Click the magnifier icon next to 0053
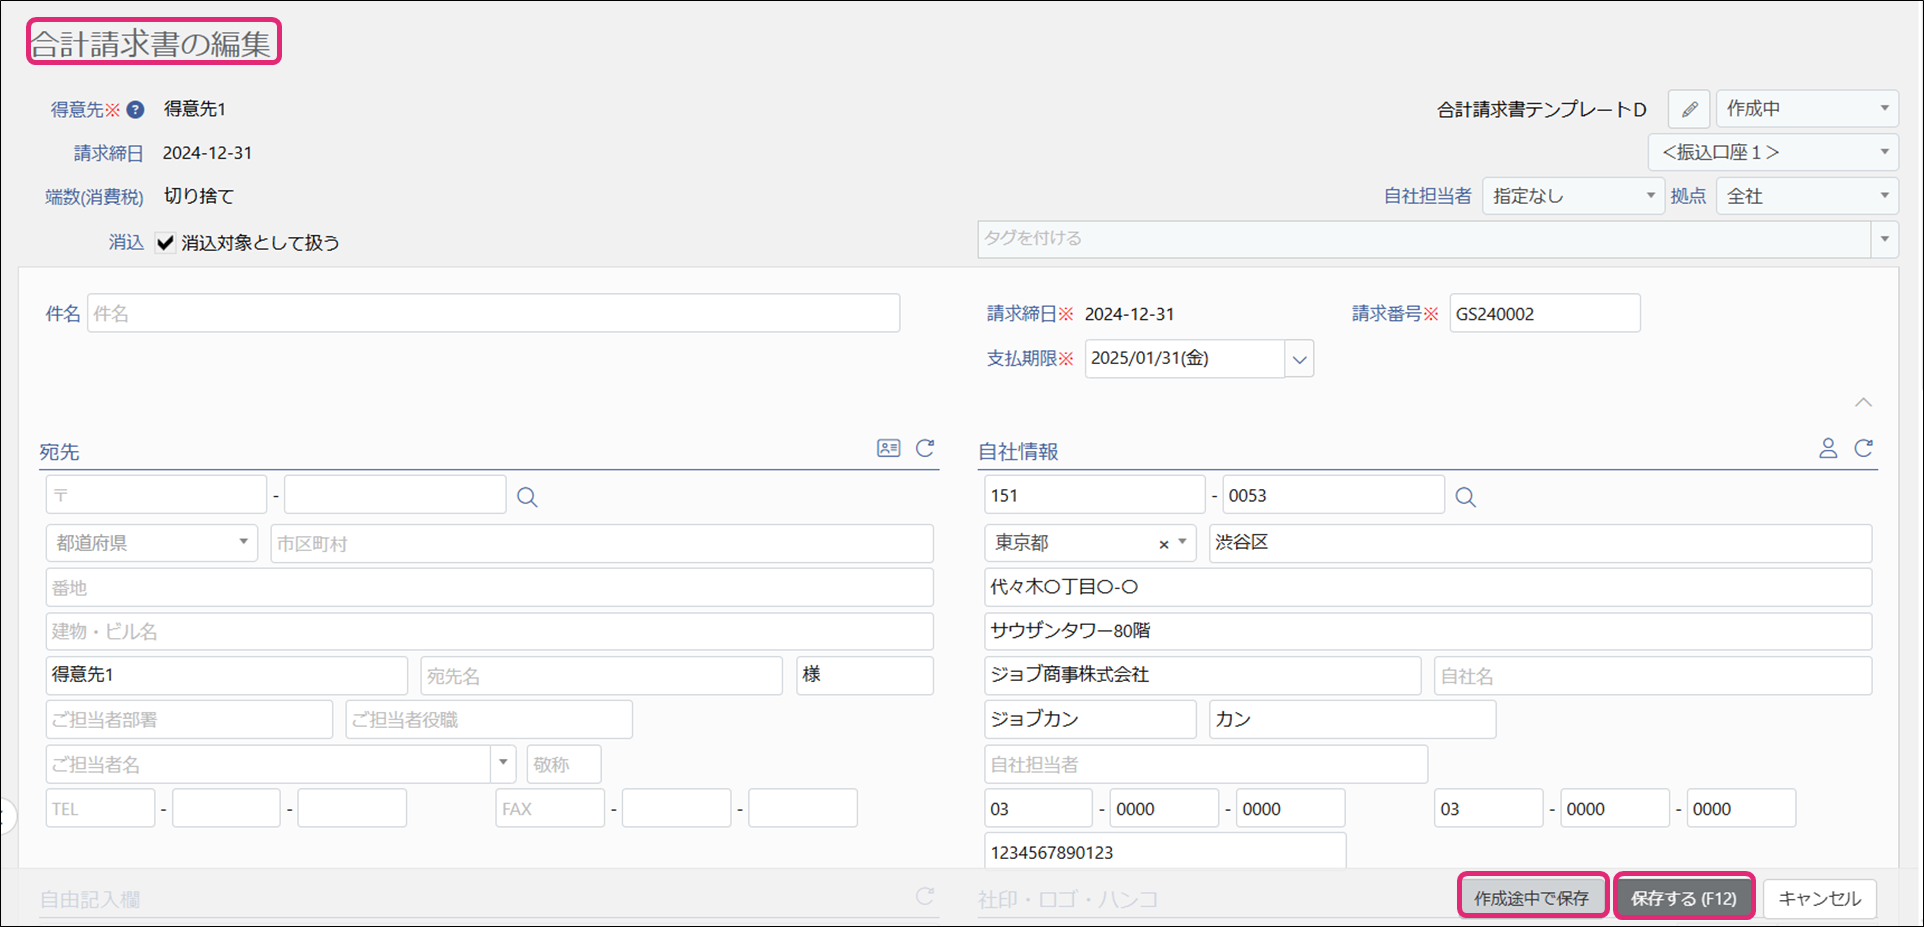Viewport: 1924px width, 927px height. 1465,497
